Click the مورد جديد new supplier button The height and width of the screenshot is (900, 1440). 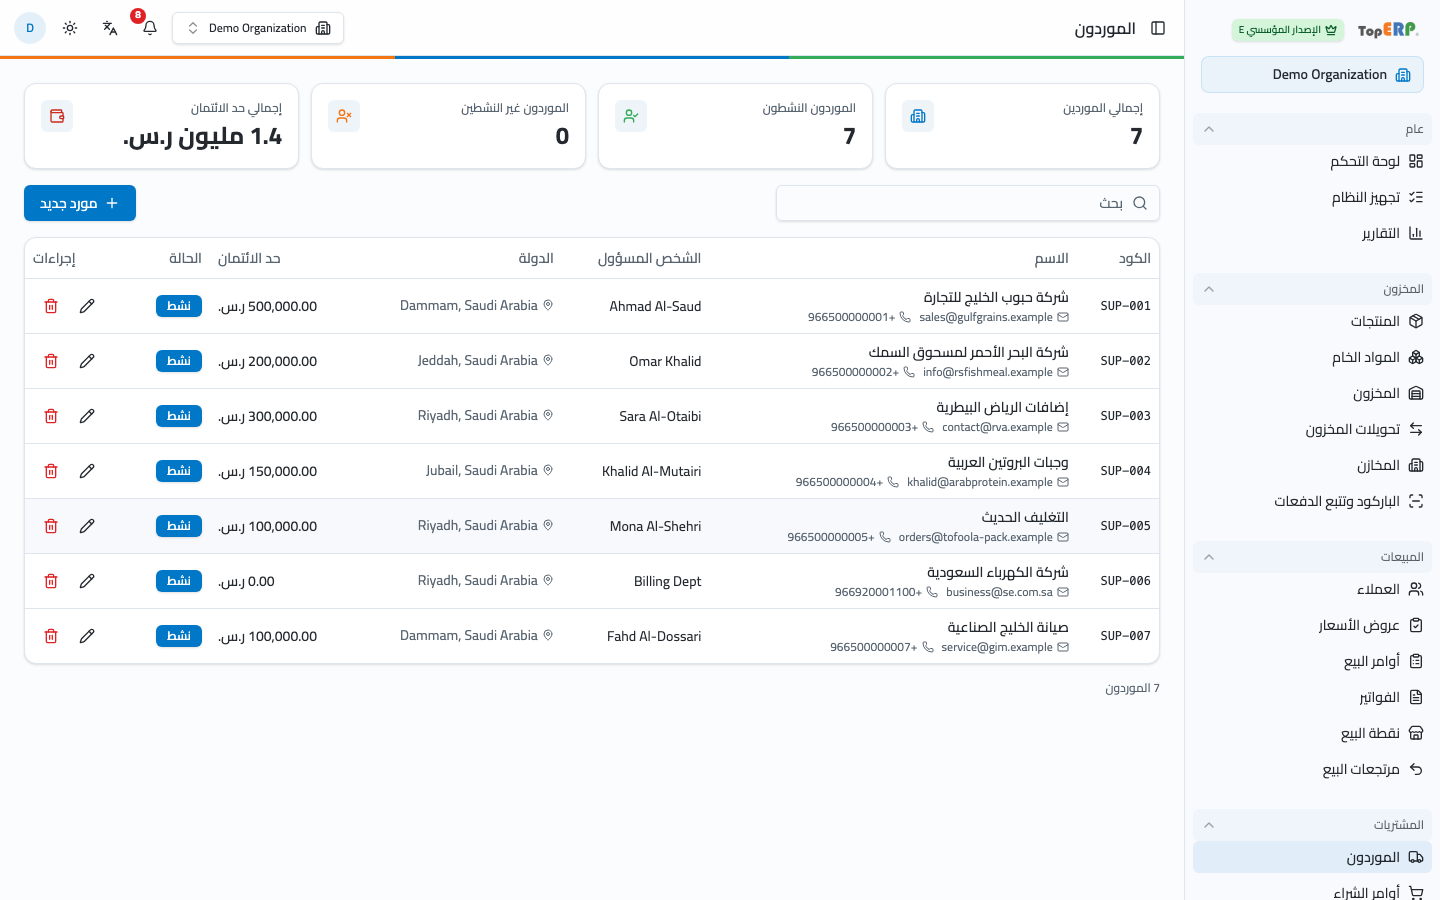[x=80, y=203]
